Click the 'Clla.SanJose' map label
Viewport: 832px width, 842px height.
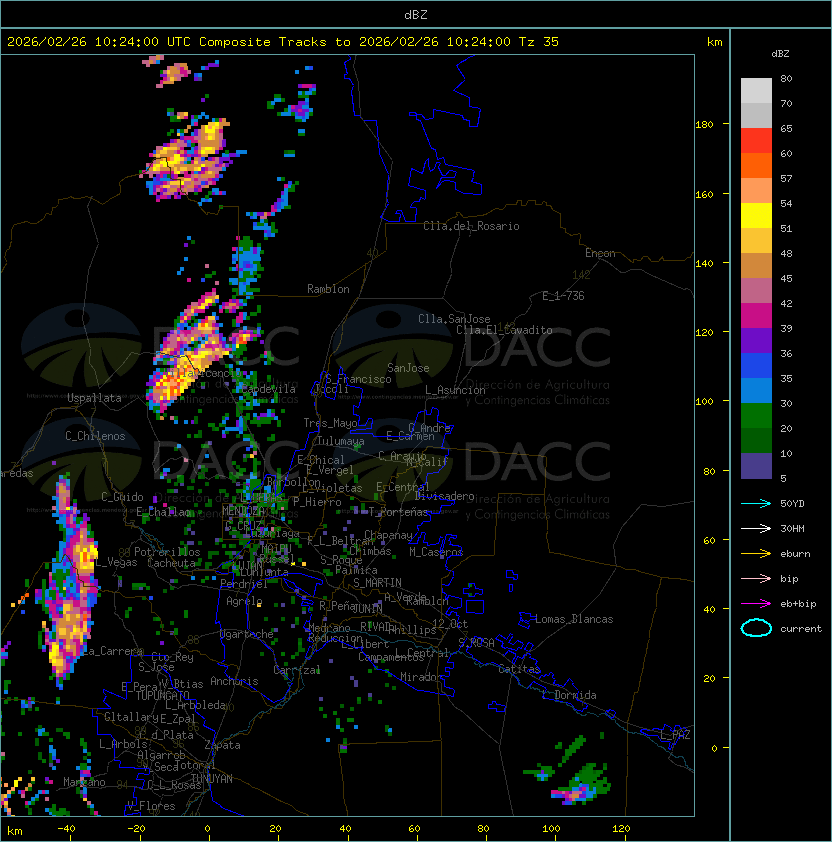(454, 319)
